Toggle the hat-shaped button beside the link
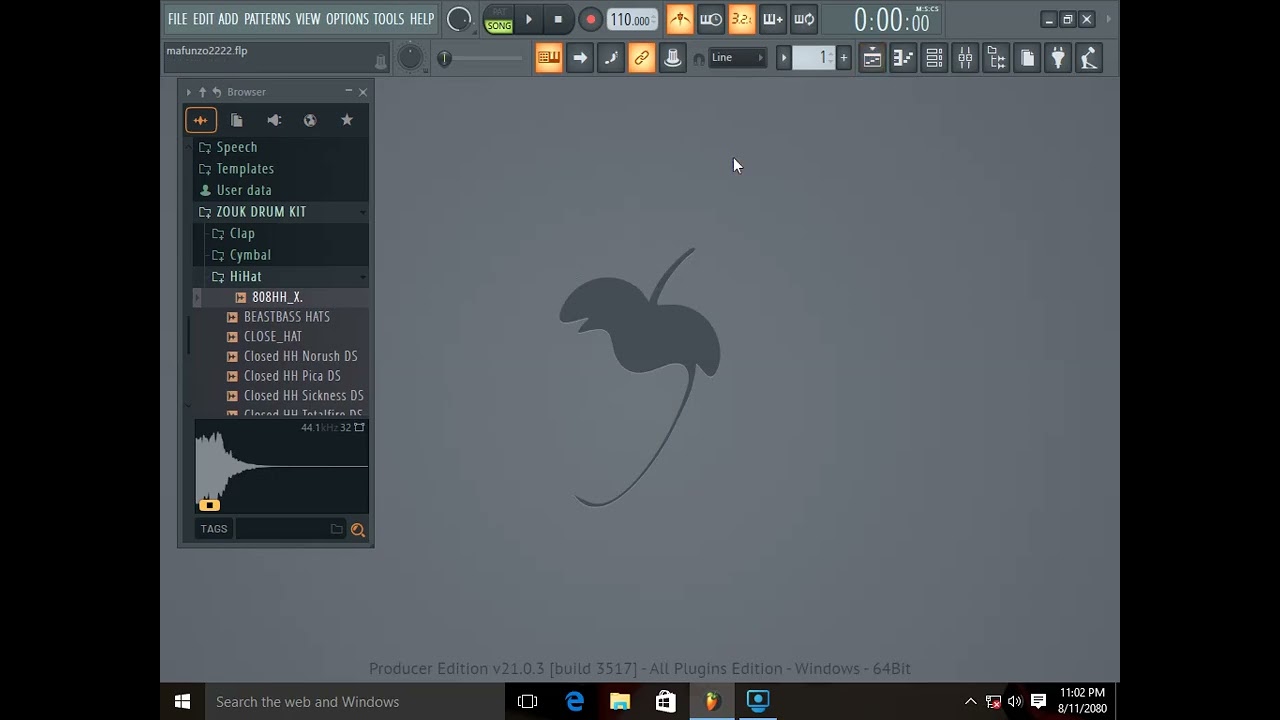Viewport: 1280px width, 720px height. (673, 58)
